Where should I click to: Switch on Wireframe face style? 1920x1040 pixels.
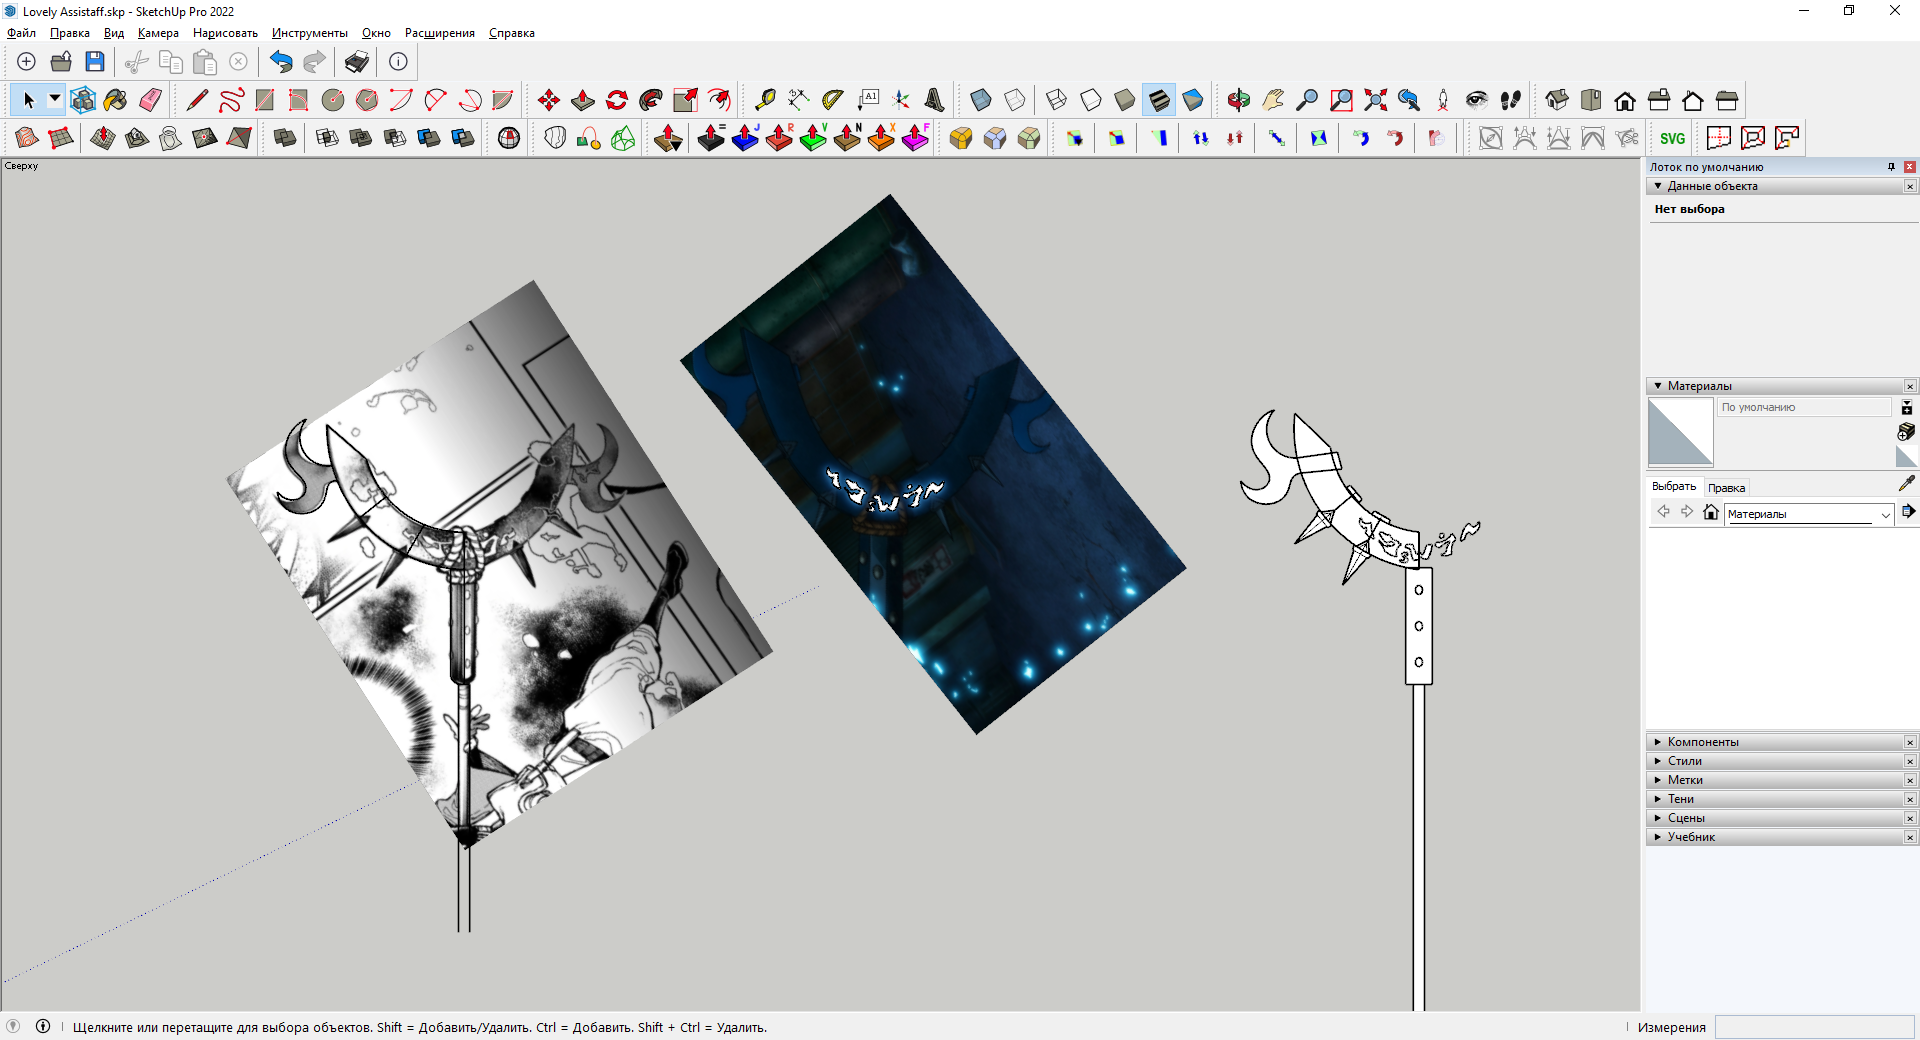coord(1056,100)
